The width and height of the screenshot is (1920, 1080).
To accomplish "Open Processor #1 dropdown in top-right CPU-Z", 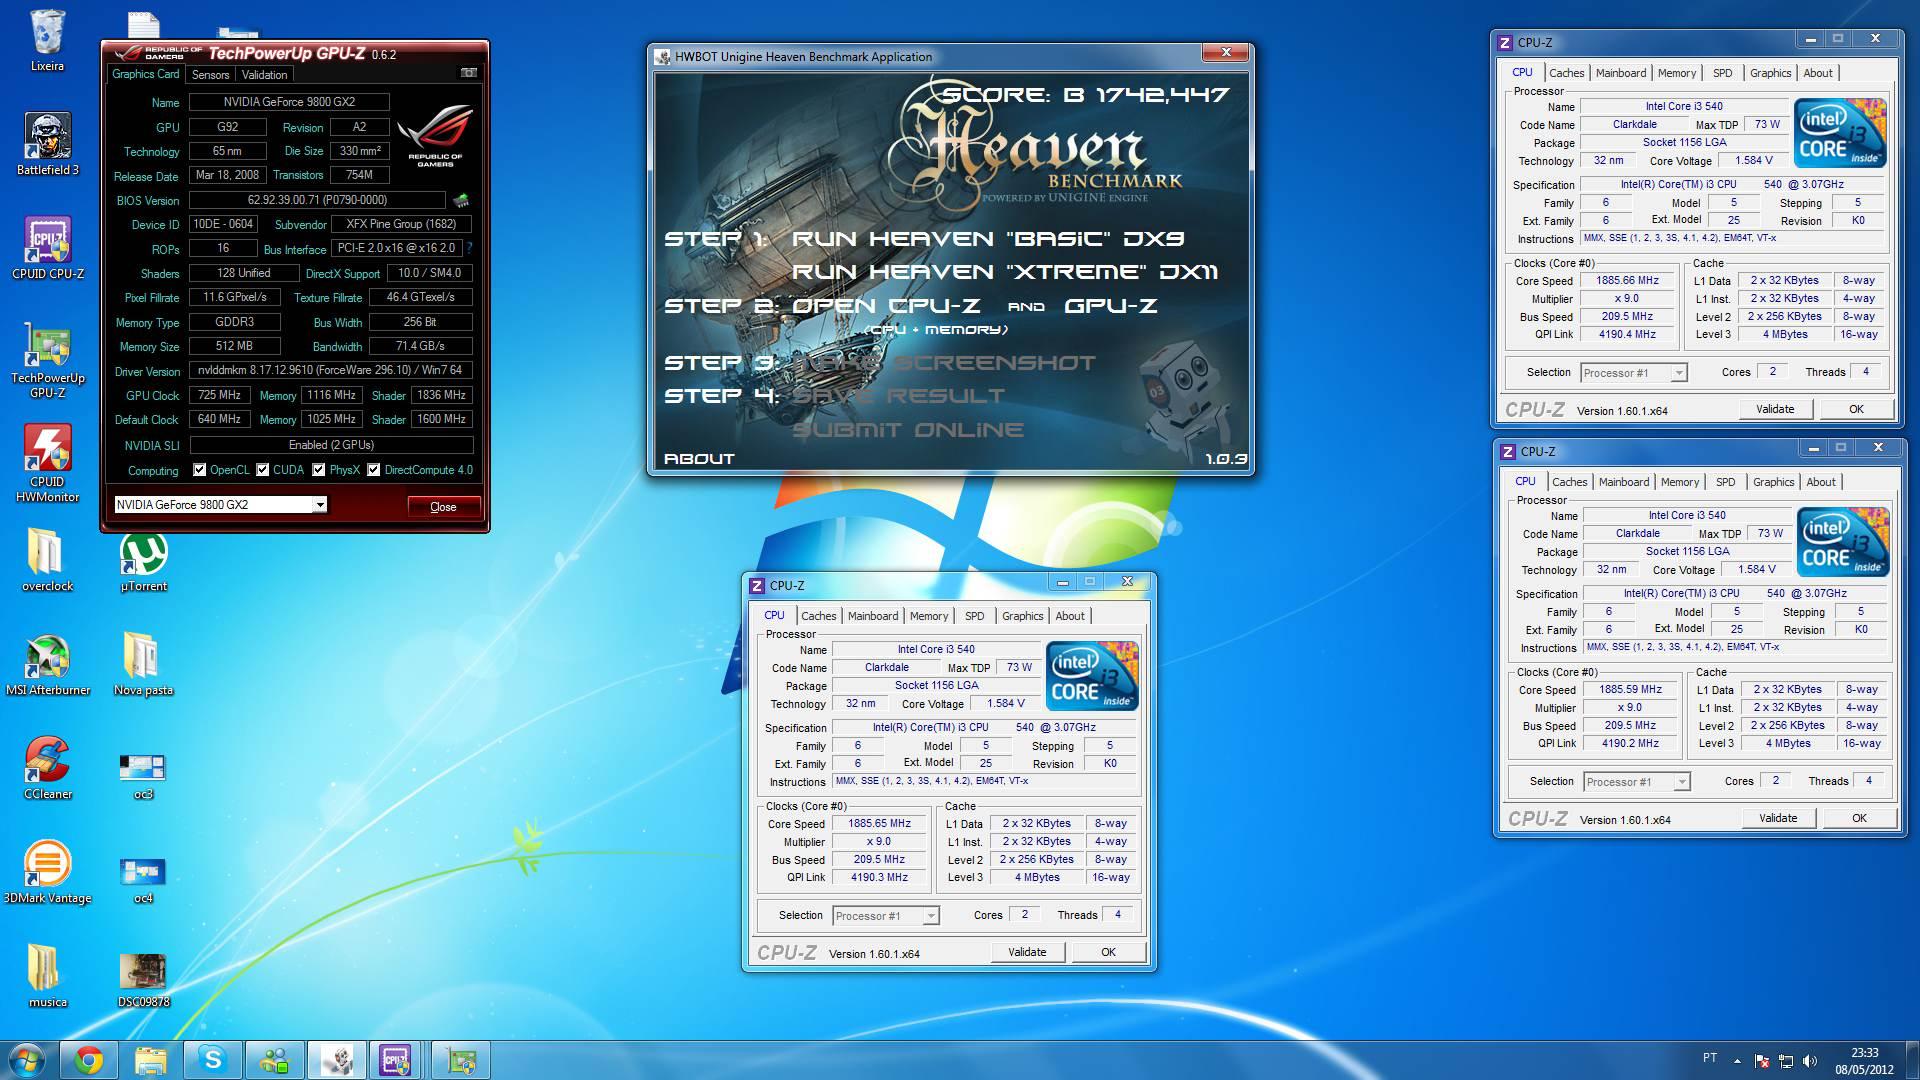I will coord(1679,373).
